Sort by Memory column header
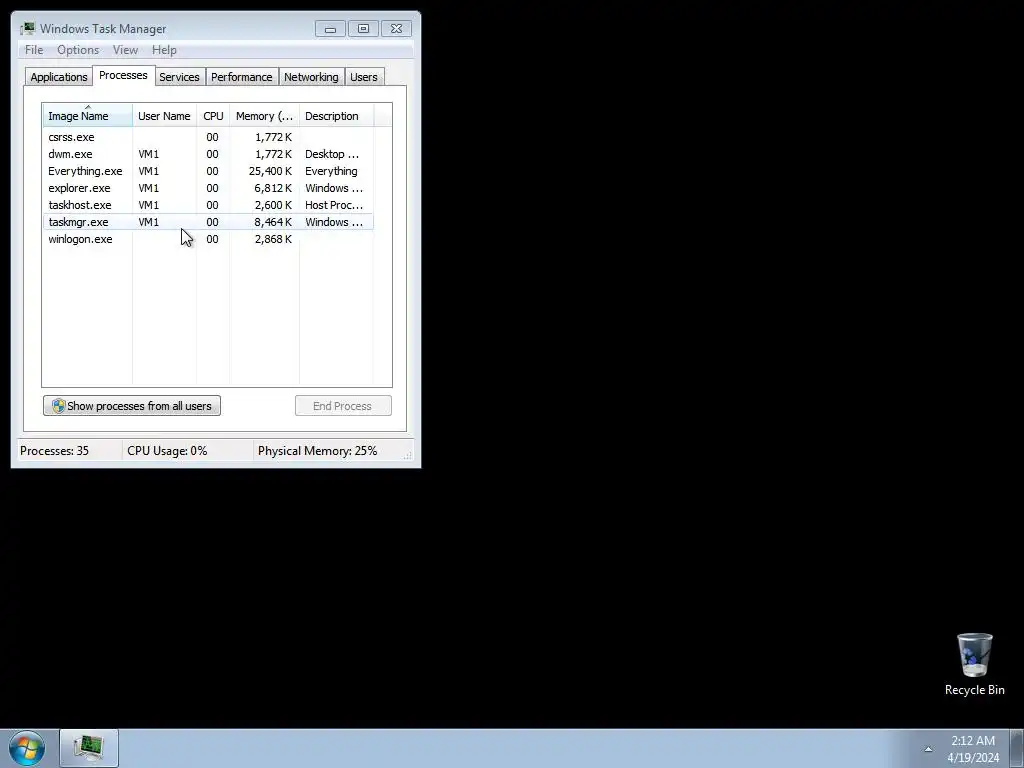This screenshot has width=1024, height=768. coord(264,116)
